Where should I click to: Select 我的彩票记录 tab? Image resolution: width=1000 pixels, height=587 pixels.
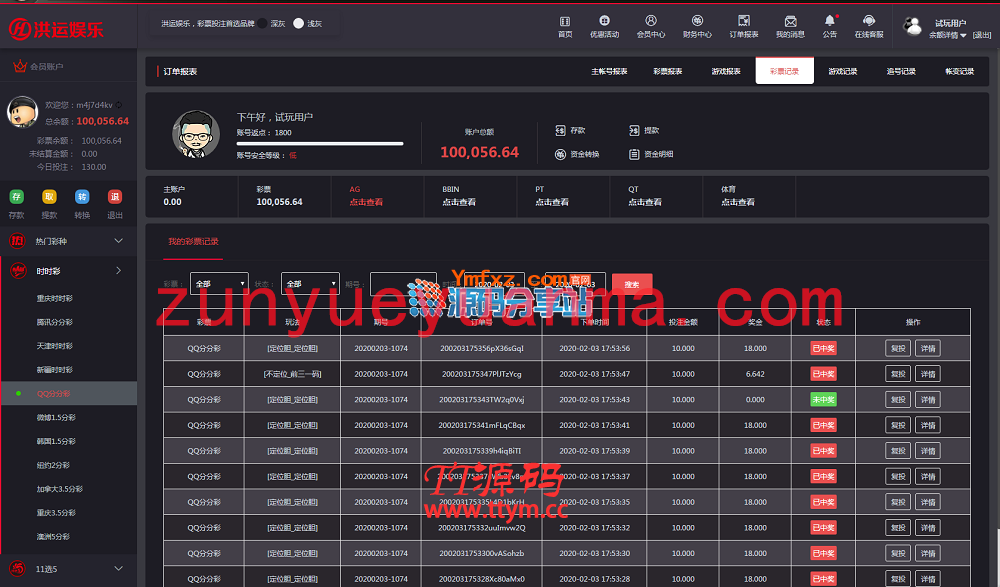[x=193, y=242]
